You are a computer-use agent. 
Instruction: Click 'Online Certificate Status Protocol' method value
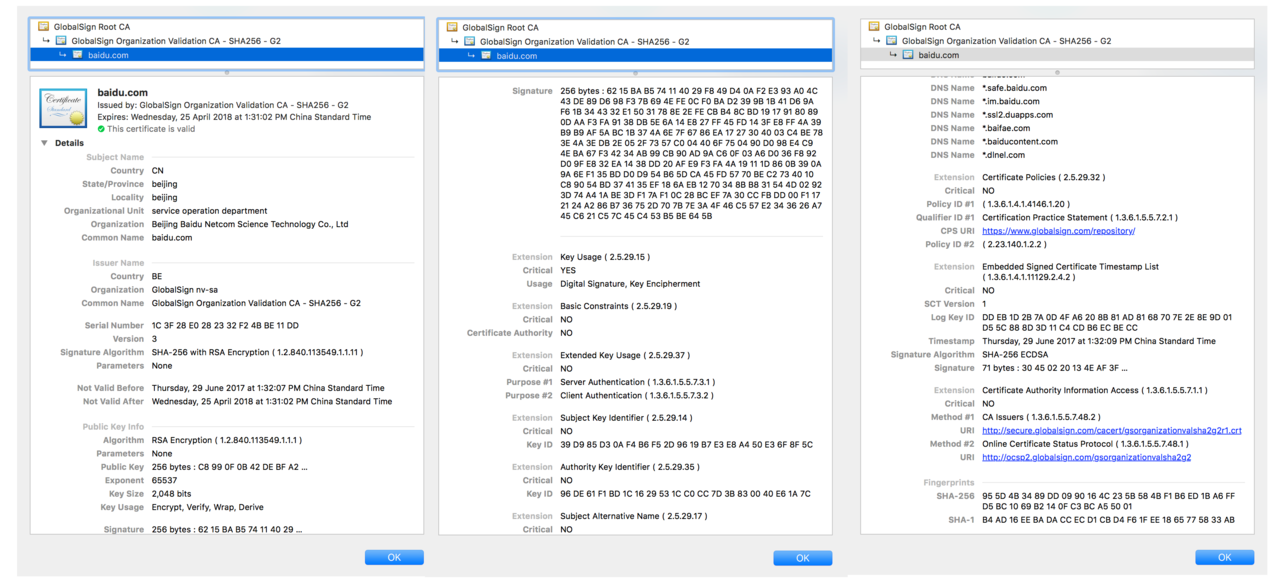(1085, 444)
